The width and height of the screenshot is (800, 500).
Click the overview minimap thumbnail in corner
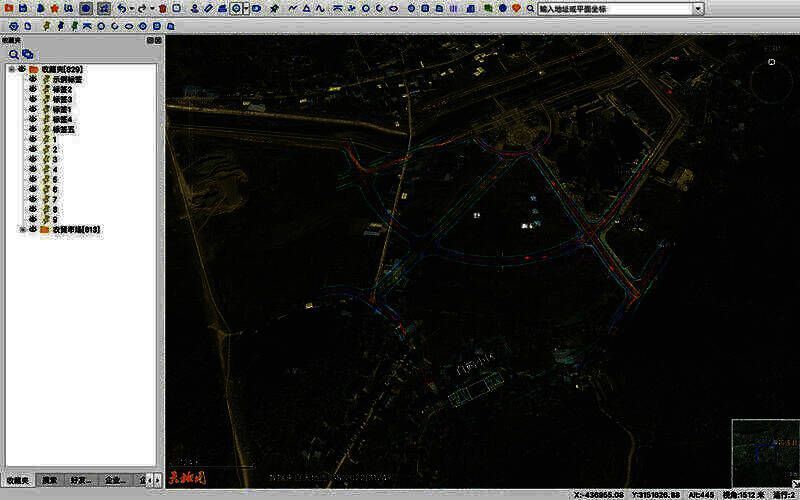(764, 448)
